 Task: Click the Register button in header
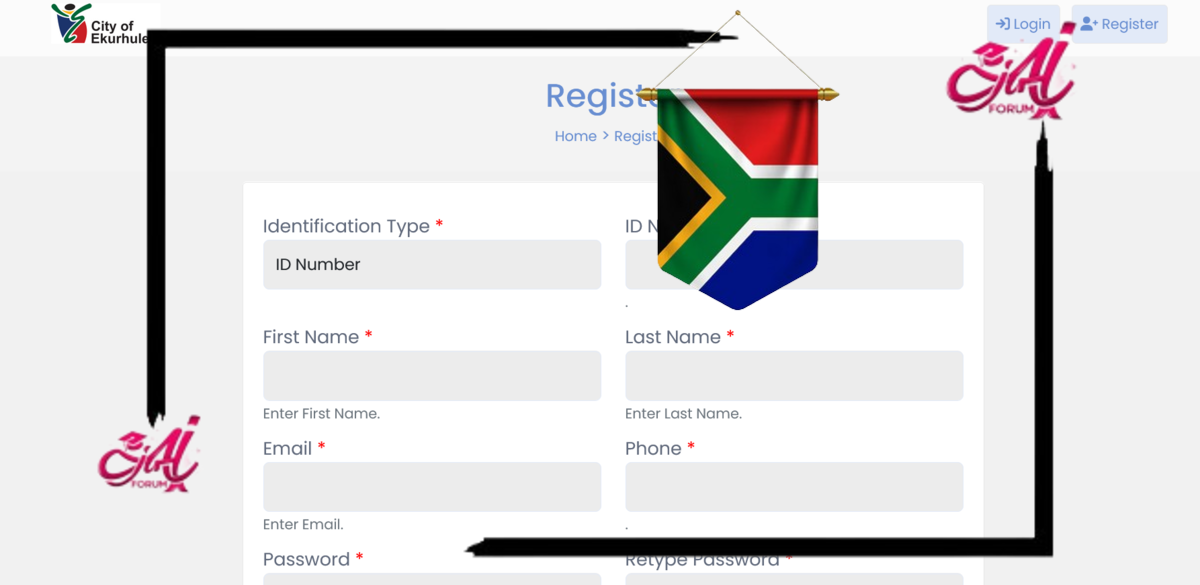(1119, 24)
